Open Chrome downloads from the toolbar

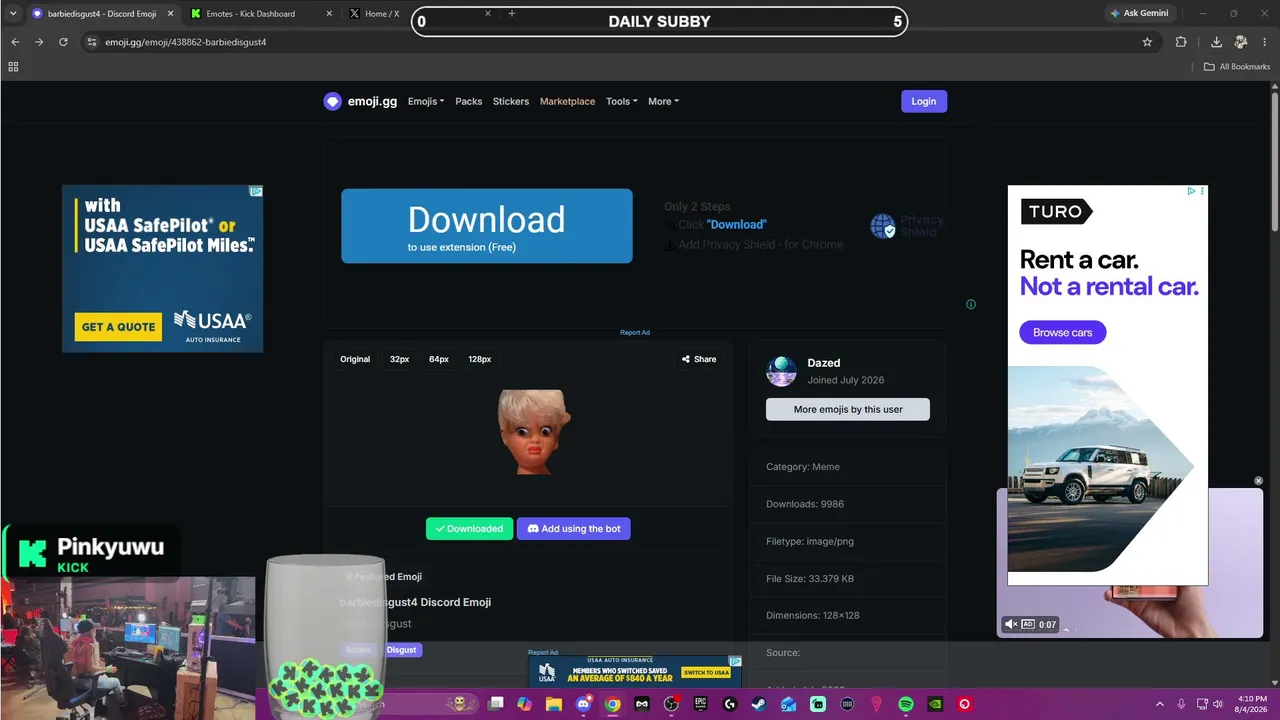pos(1216,42)
